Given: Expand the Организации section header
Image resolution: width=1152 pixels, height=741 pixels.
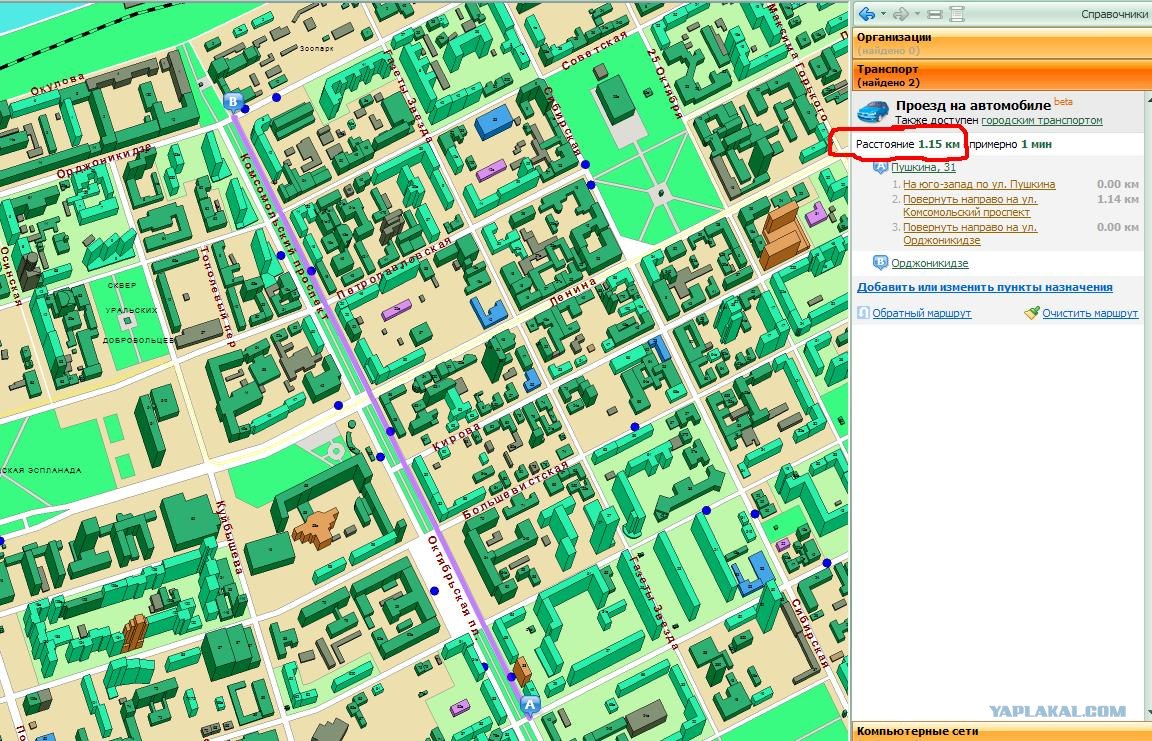Looking at the screenshot, I should (x=1001, y=43).
